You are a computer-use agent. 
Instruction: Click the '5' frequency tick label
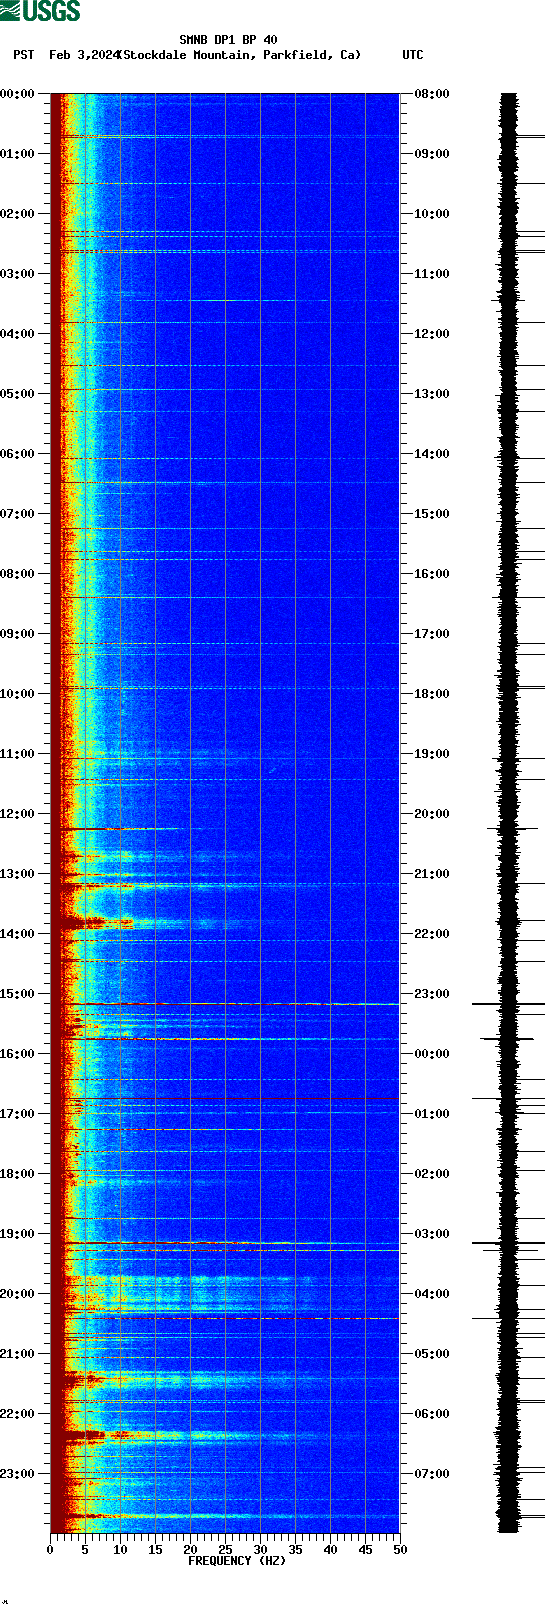85,1550
